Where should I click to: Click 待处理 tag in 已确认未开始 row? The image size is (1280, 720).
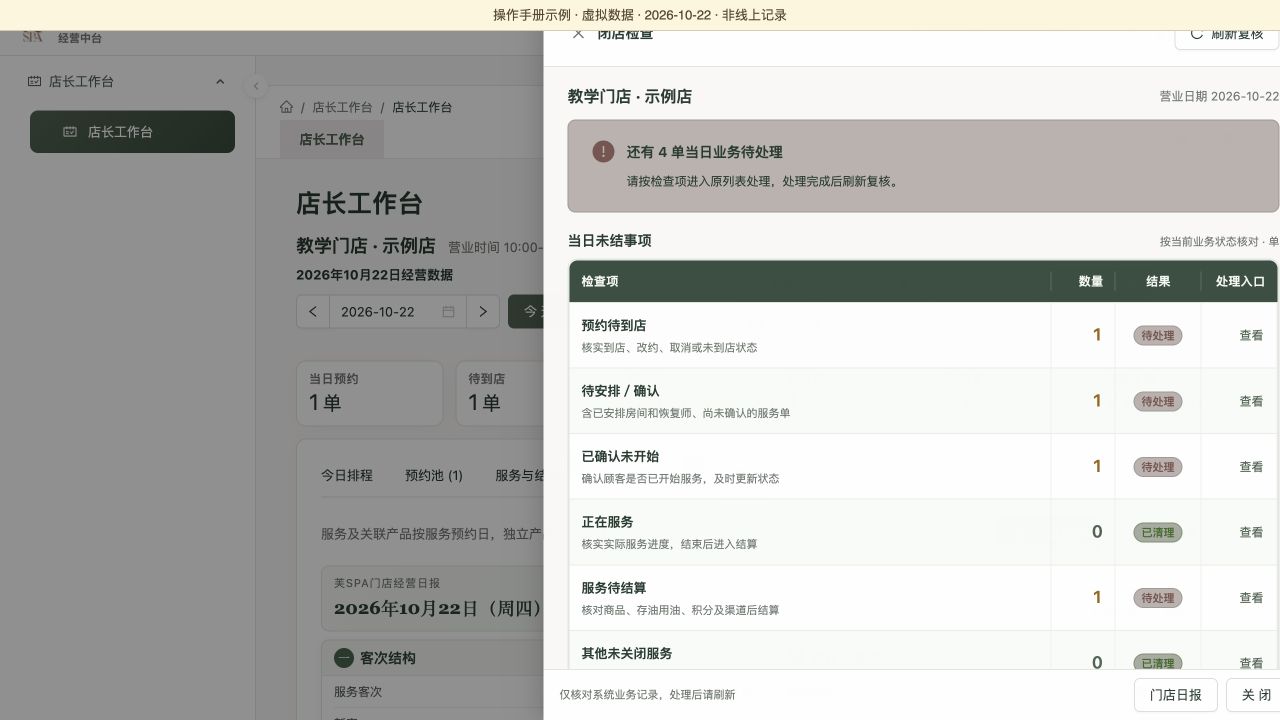[1158, 467]
